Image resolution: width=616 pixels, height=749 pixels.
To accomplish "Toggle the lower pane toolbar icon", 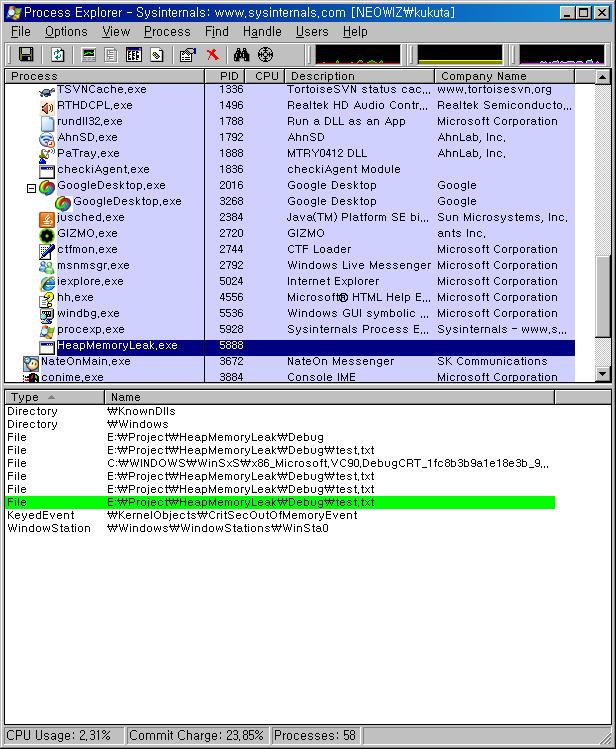I will tap(134, 55).
